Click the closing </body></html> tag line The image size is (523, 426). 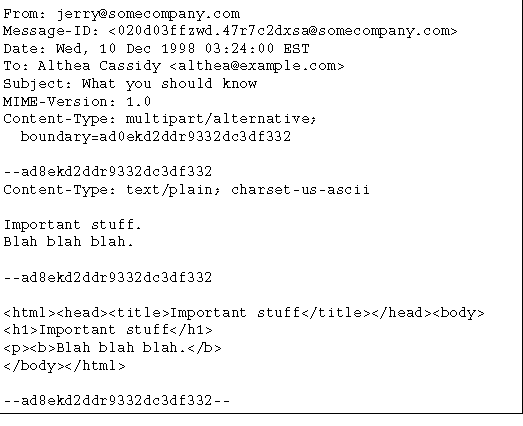(x=64, y=366)
